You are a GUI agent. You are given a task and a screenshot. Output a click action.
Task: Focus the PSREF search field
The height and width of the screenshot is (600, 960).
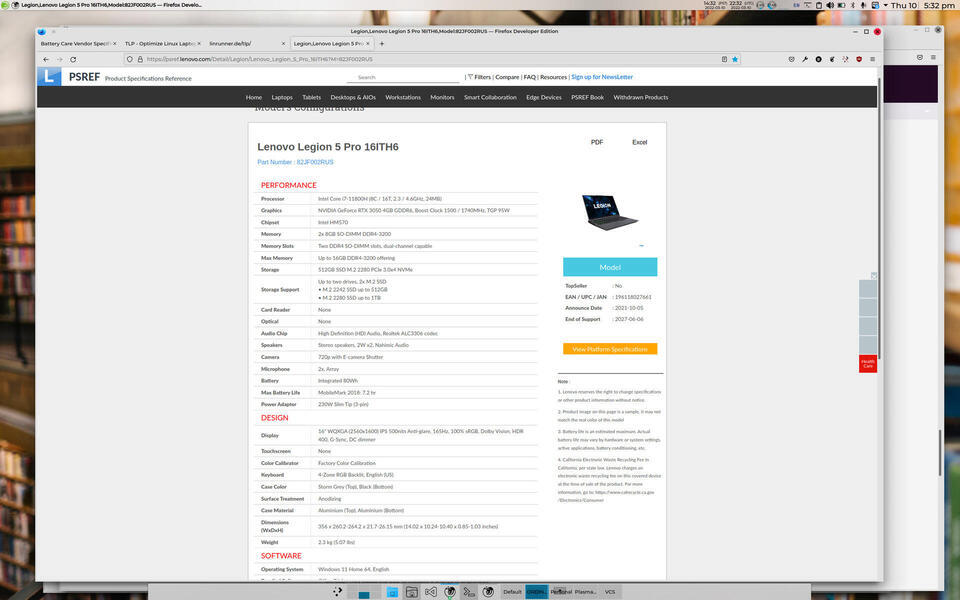pos(403,77)
